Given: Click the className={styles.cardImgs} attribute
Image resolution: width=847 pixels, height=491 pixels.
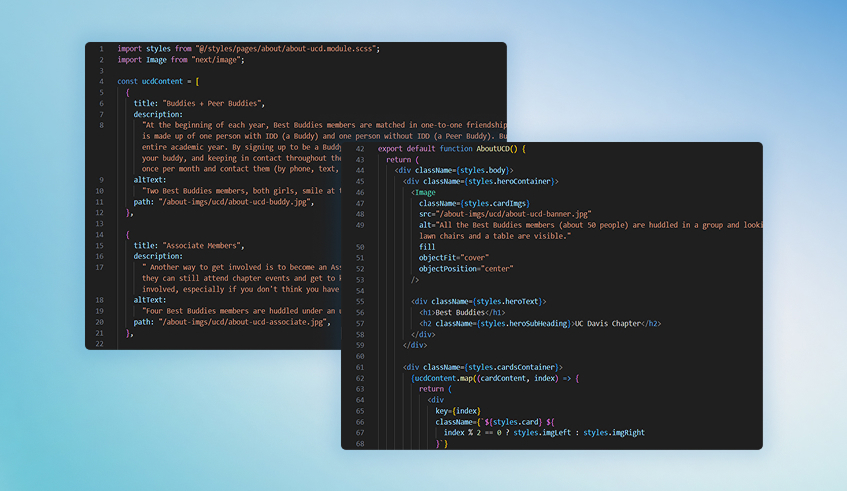Looking at the screenshot, I should [x=474, y=204].
